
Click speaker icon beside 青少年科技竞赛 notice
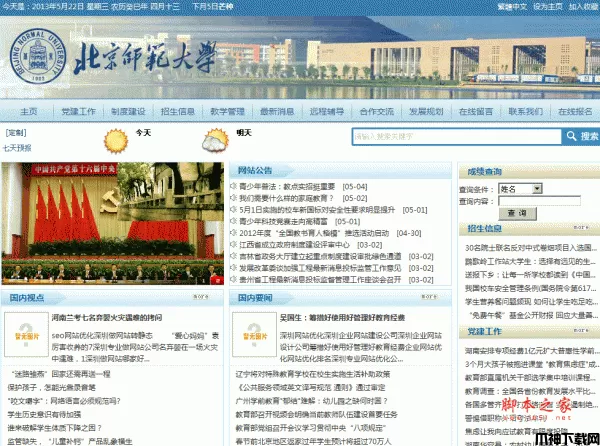pos(233,221)
